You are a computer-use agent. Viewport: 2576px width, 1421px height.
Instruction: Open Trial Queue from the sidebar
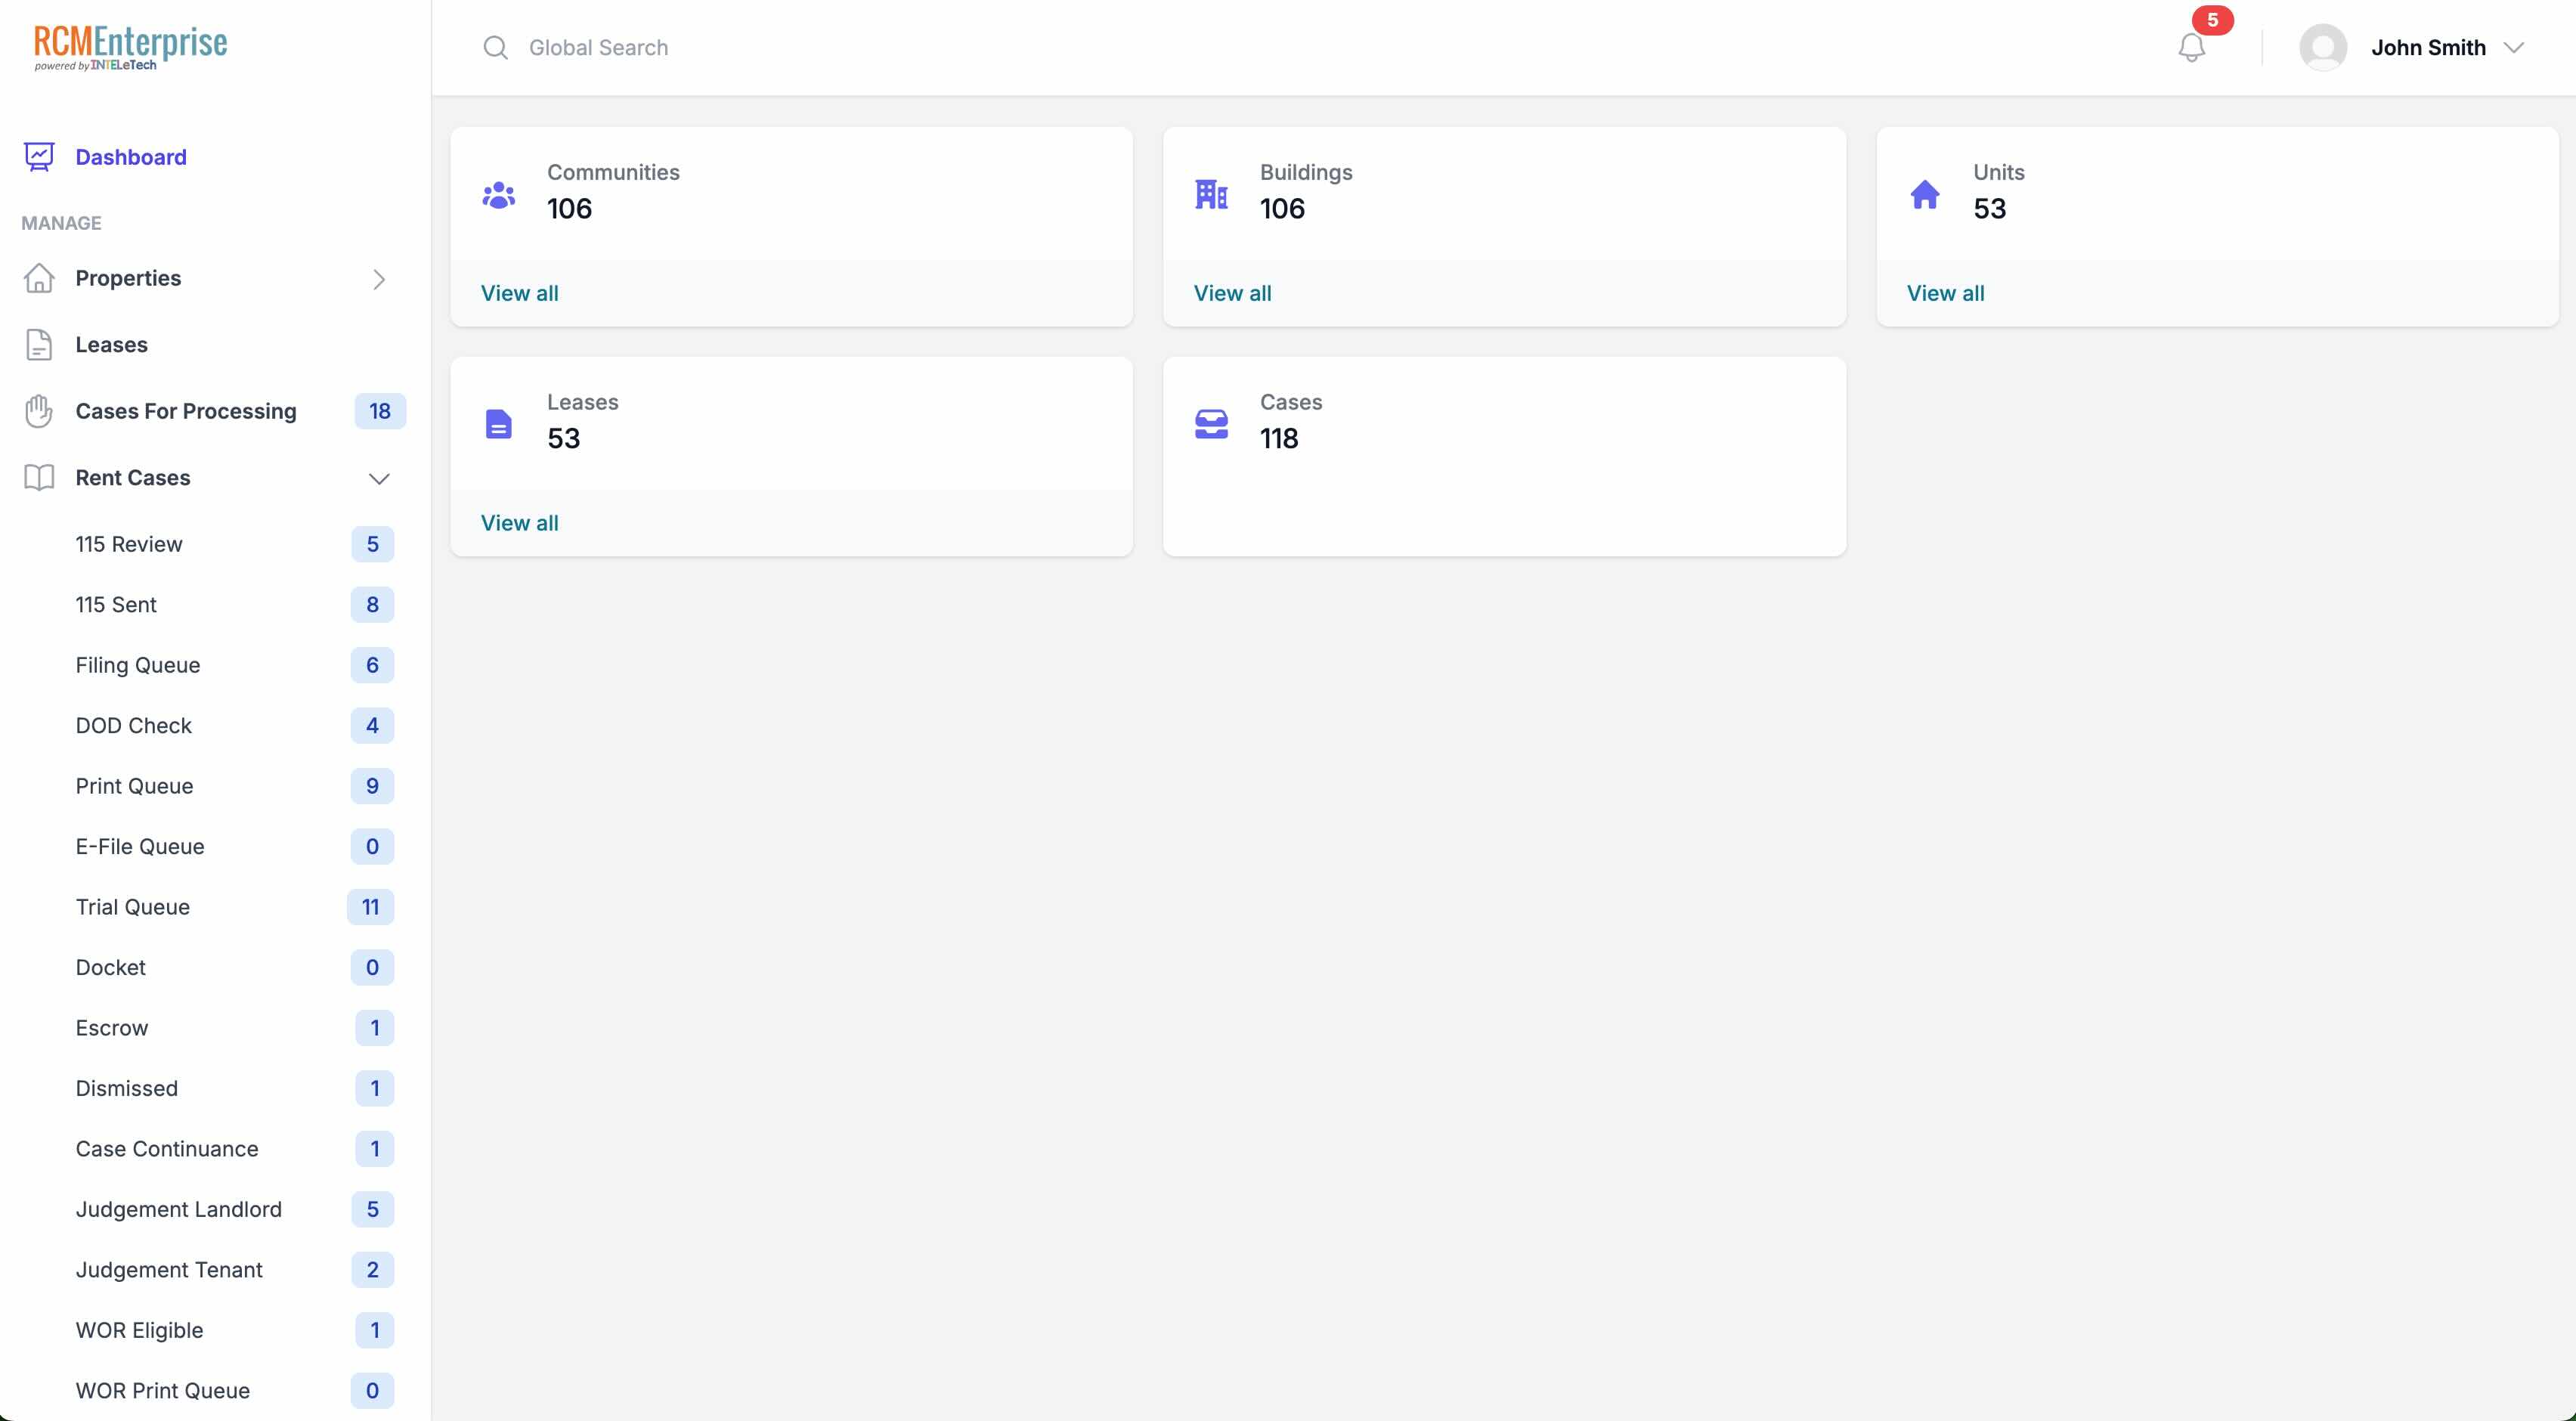tap(132, 907)
